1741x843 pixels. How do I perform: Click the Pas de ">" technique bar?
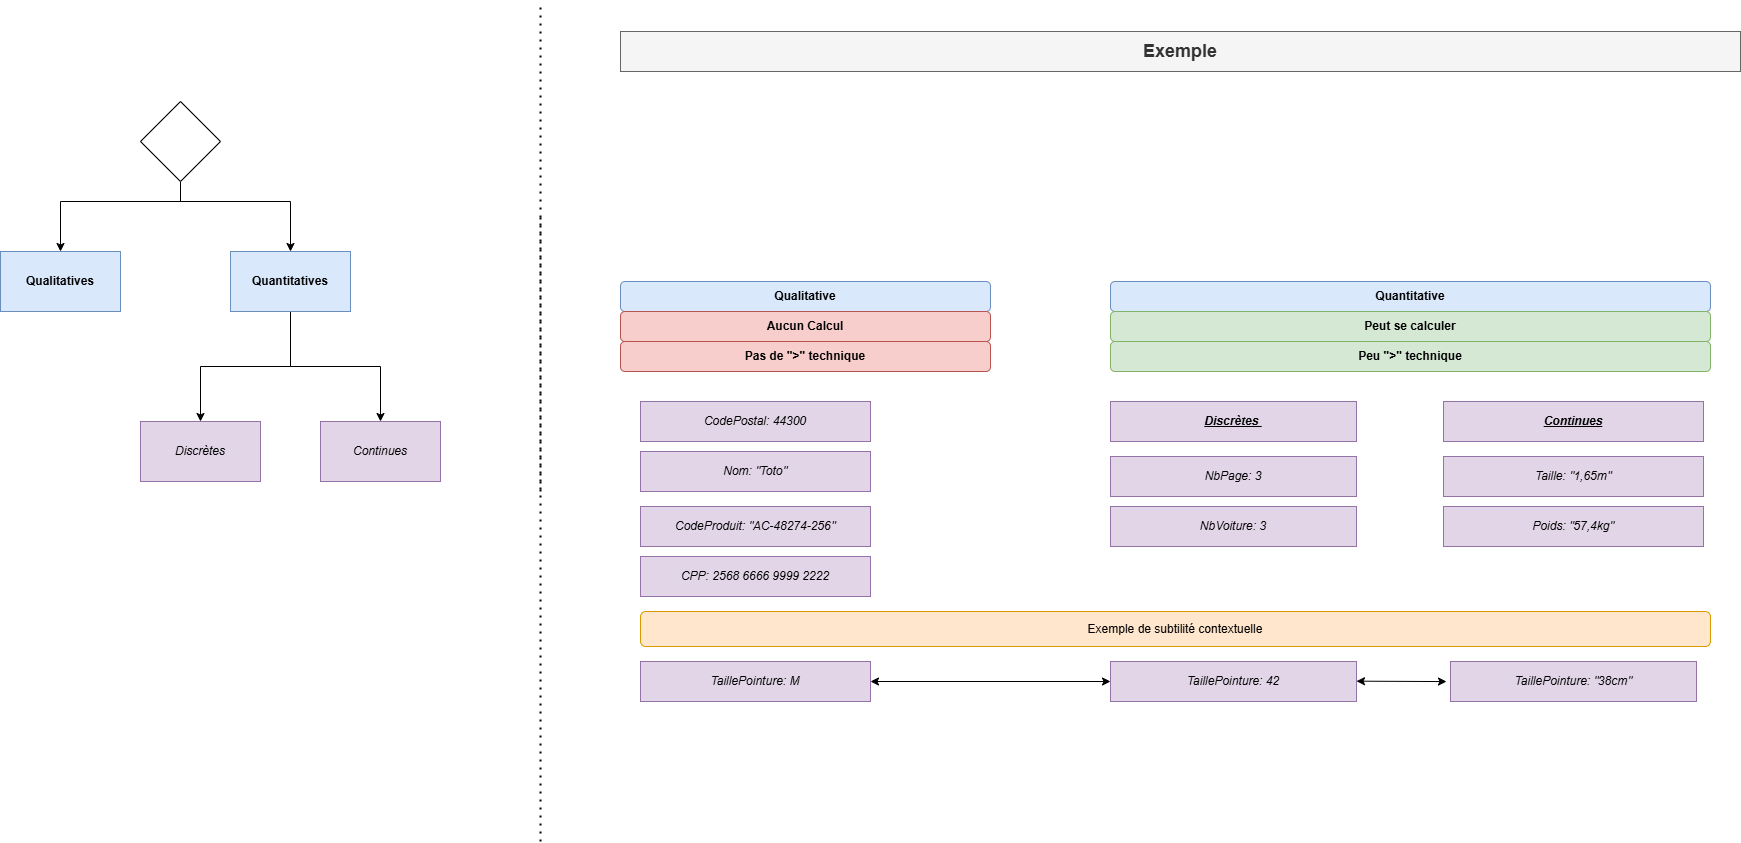coord(805,356)
